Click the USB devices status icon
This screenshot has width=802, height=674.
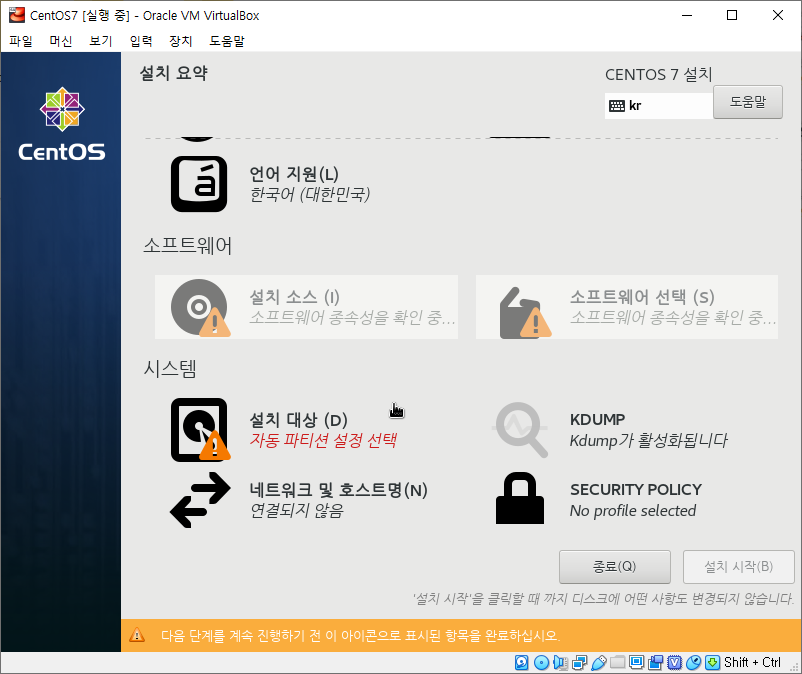click(x=598, y=663)
